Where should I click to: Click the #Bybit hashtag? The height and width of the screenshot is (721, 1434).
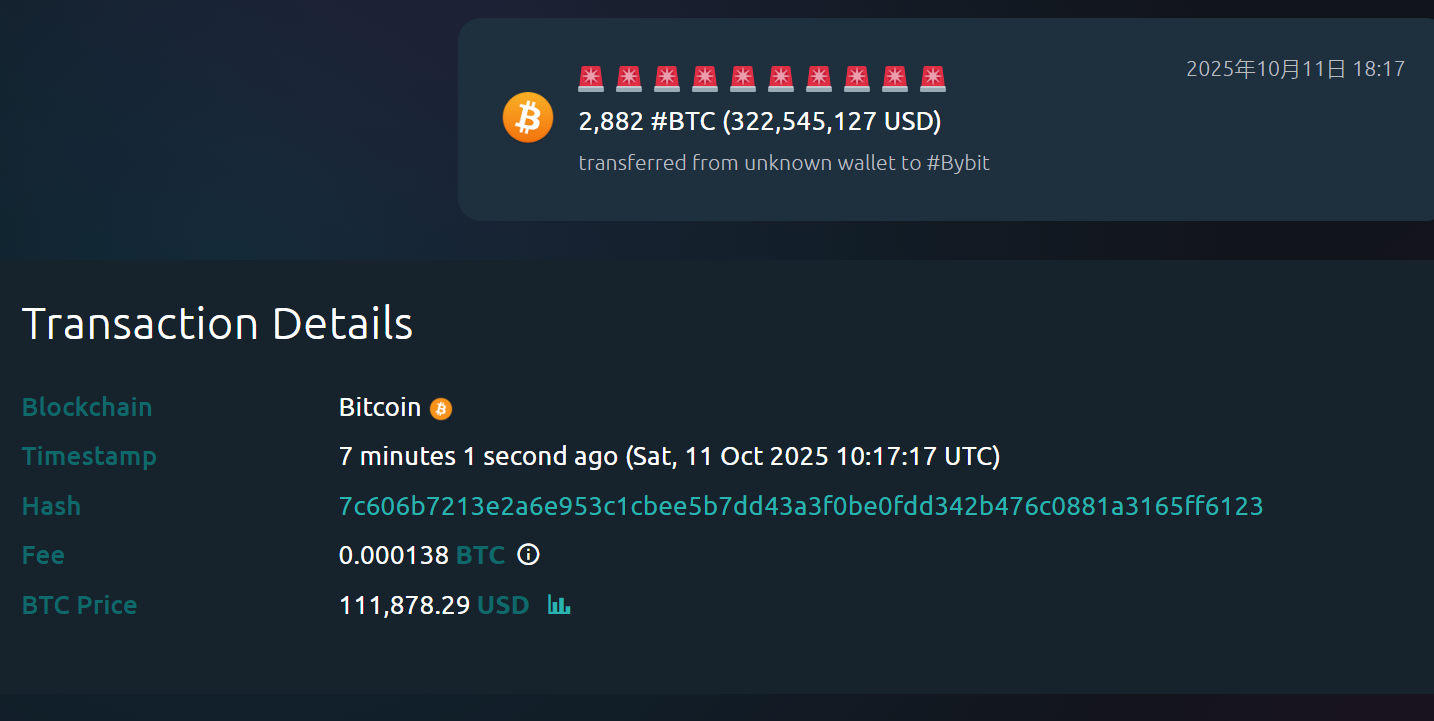click(958, 163)
